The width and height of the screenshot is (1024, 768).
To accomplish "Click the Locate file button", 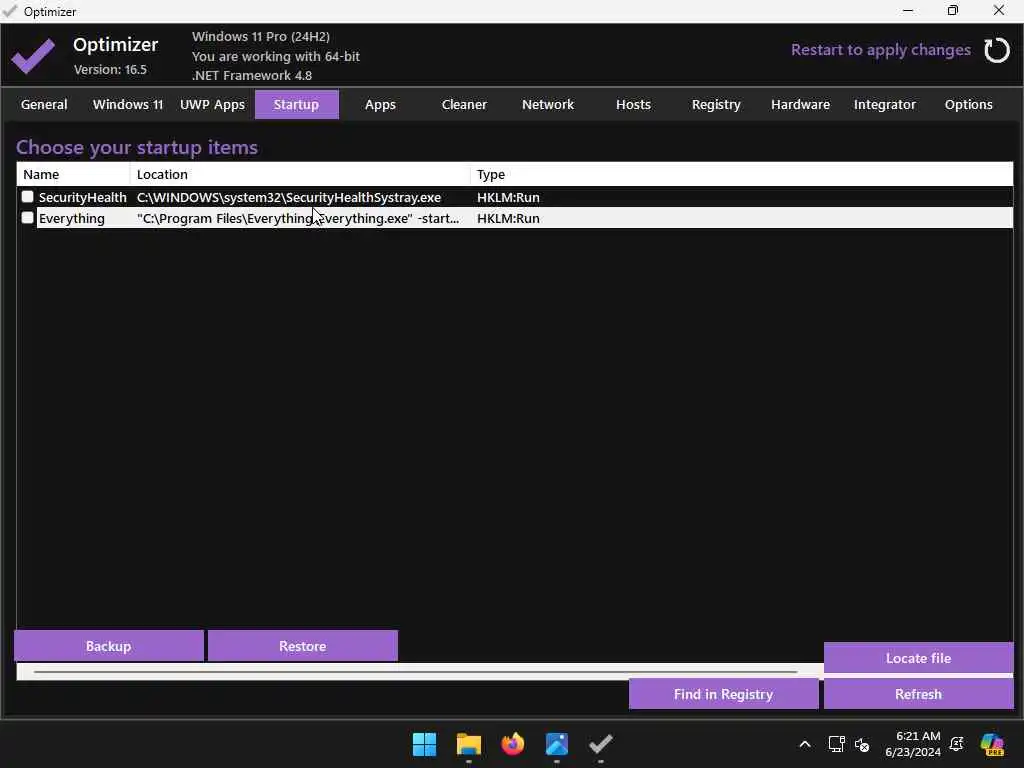I will [x=918, y=658].
